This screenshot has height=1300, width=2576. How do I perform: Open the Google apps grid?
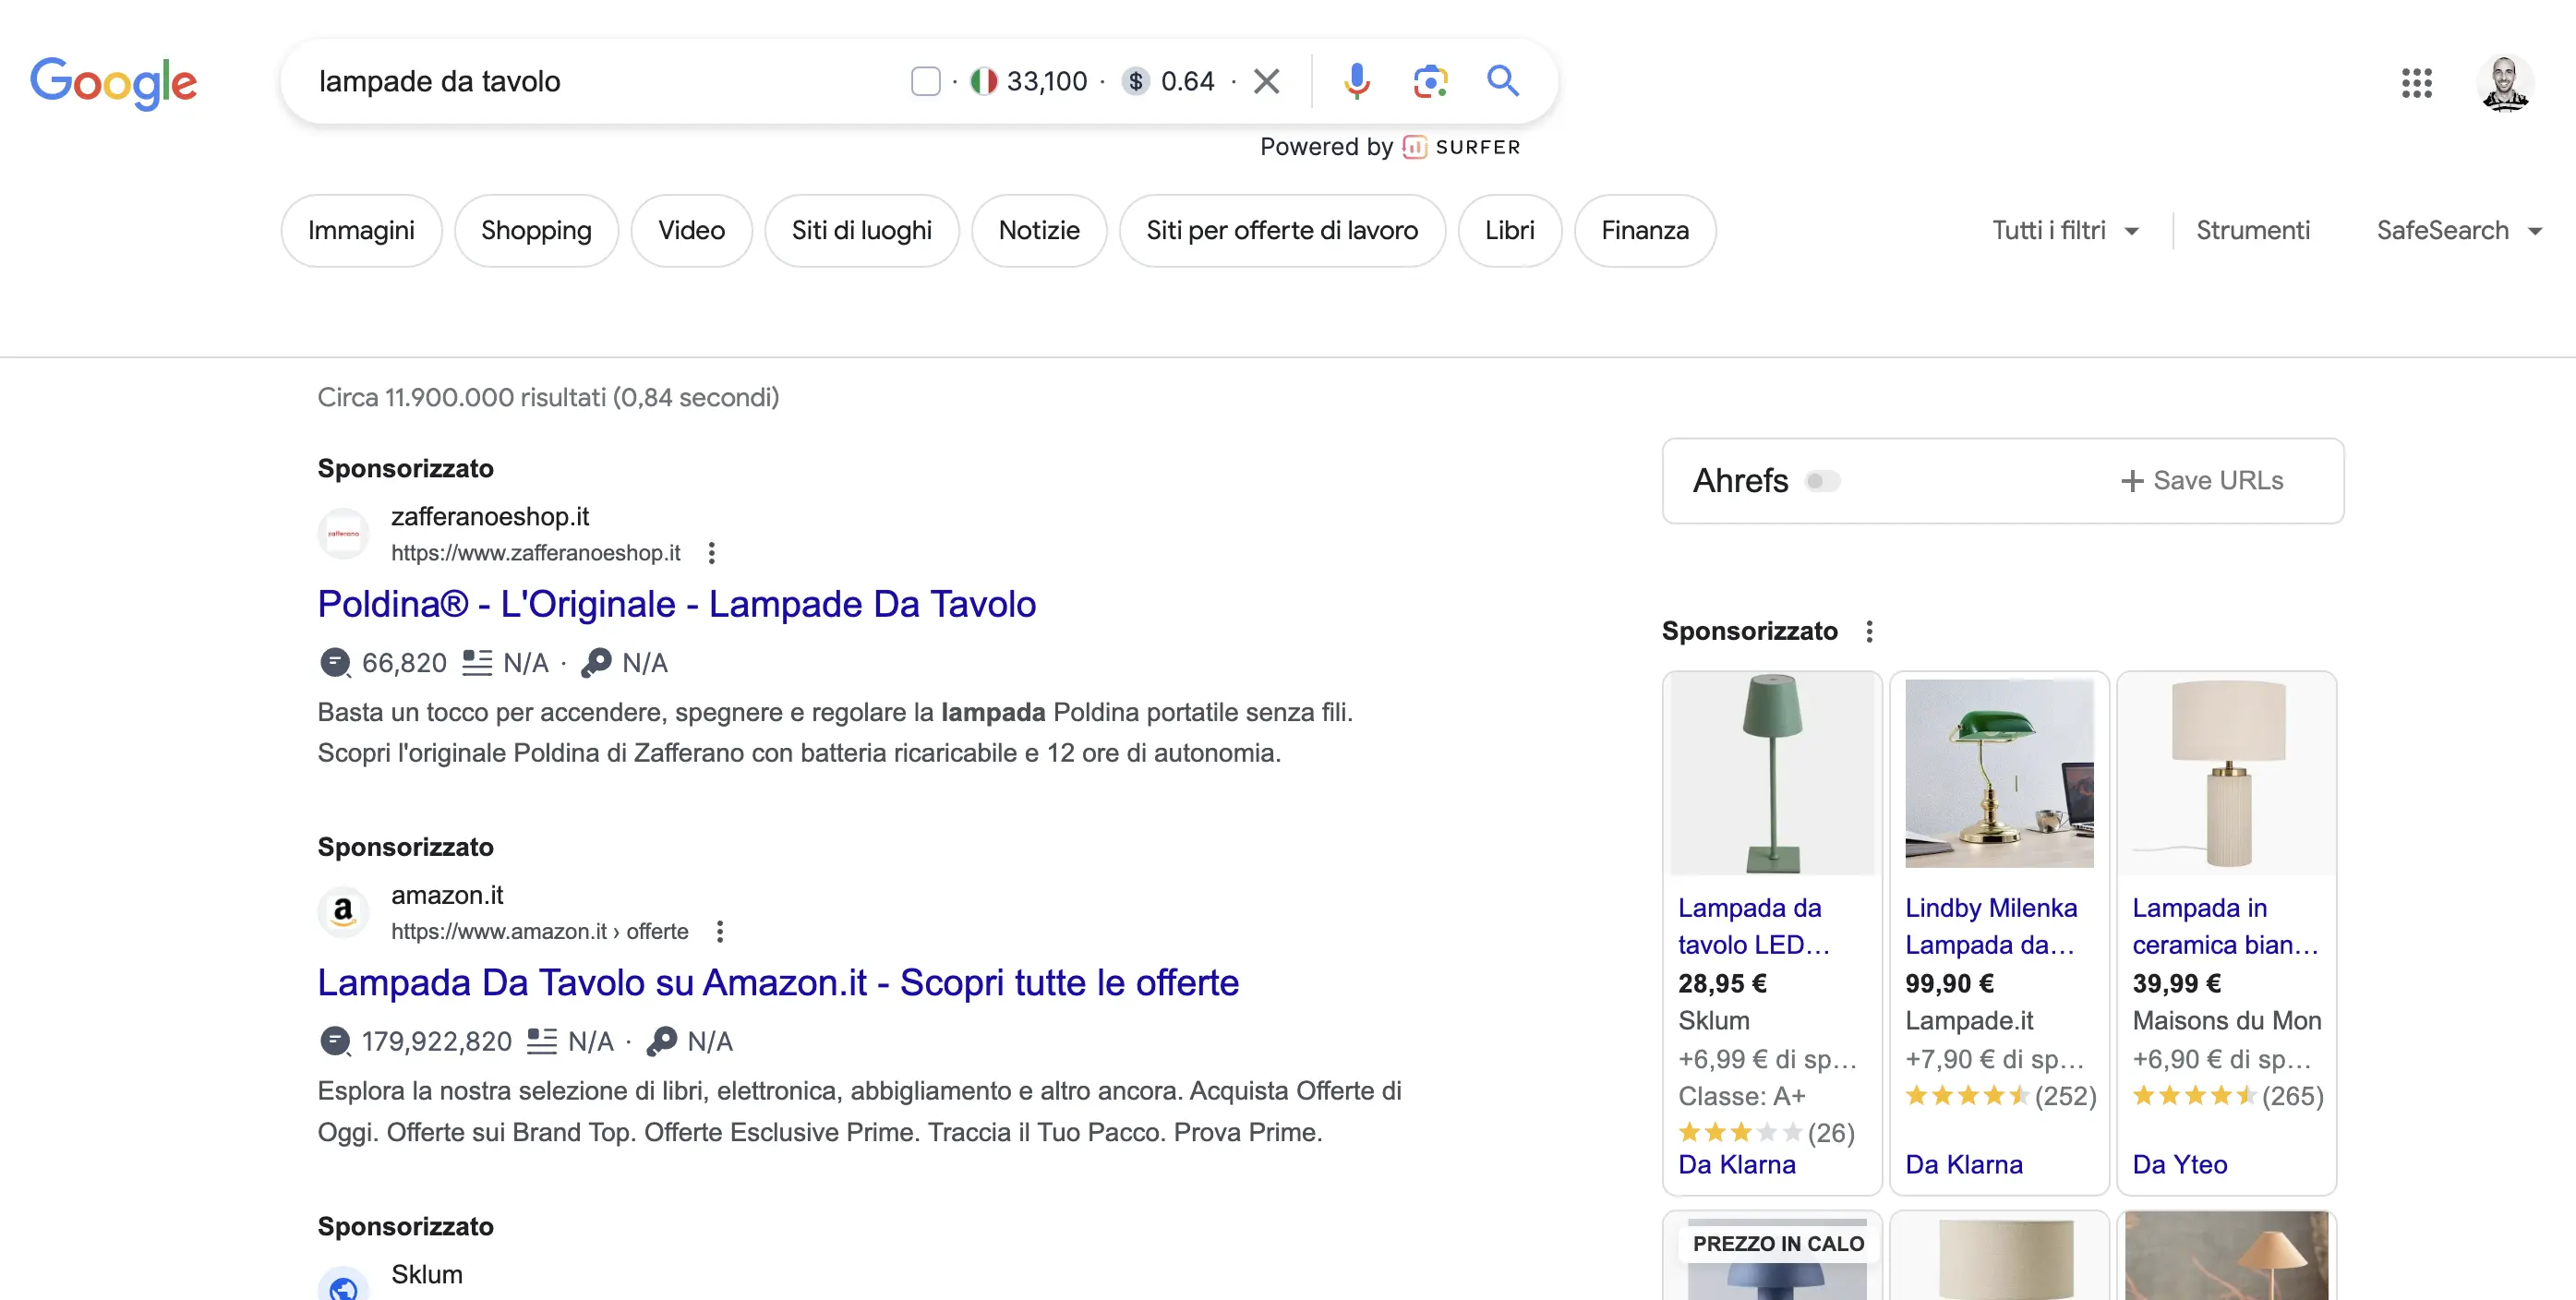(x=2418, y=84)
